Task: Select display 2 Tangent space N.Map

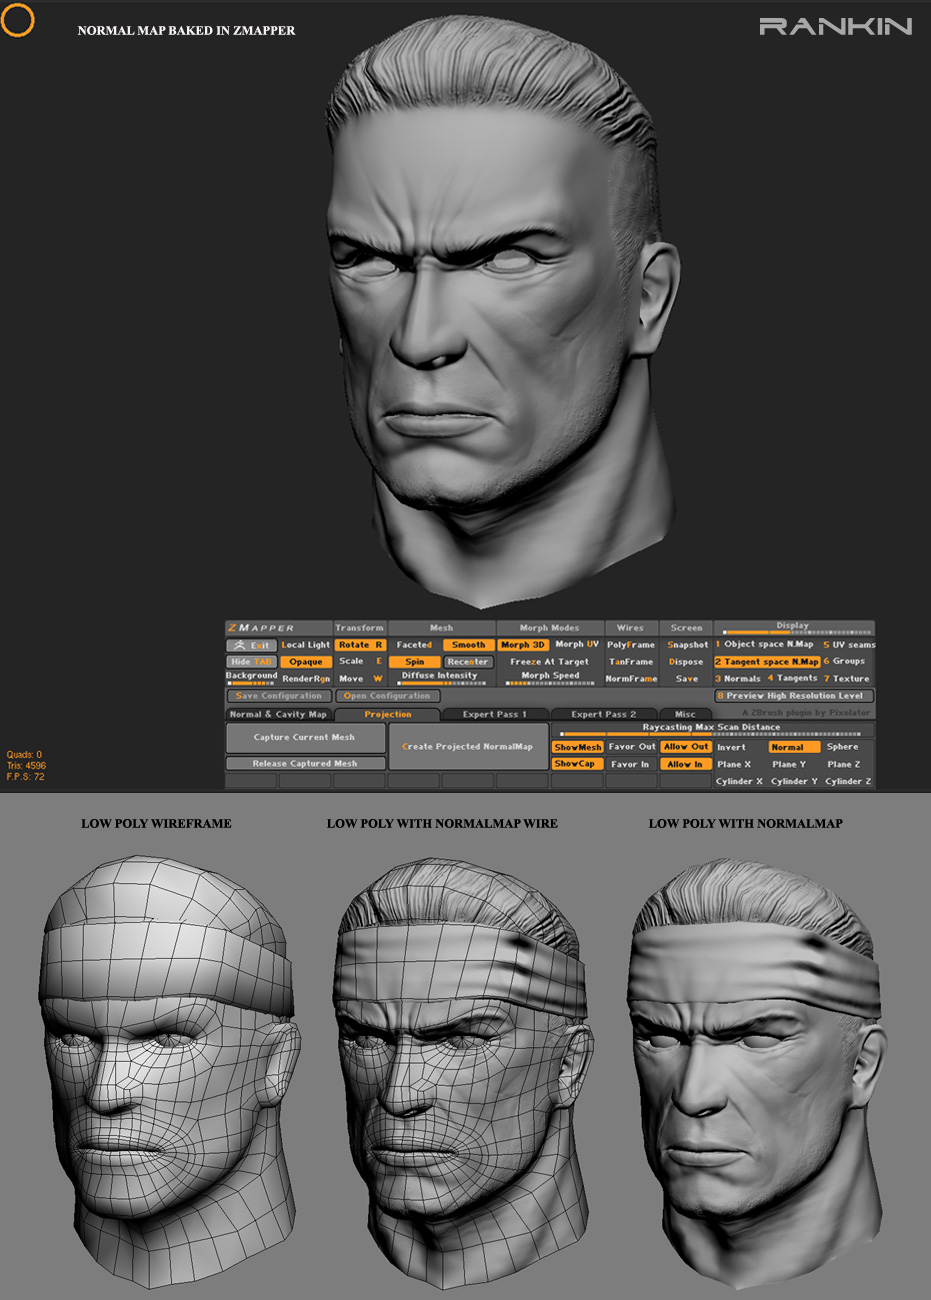Action: 767,662
